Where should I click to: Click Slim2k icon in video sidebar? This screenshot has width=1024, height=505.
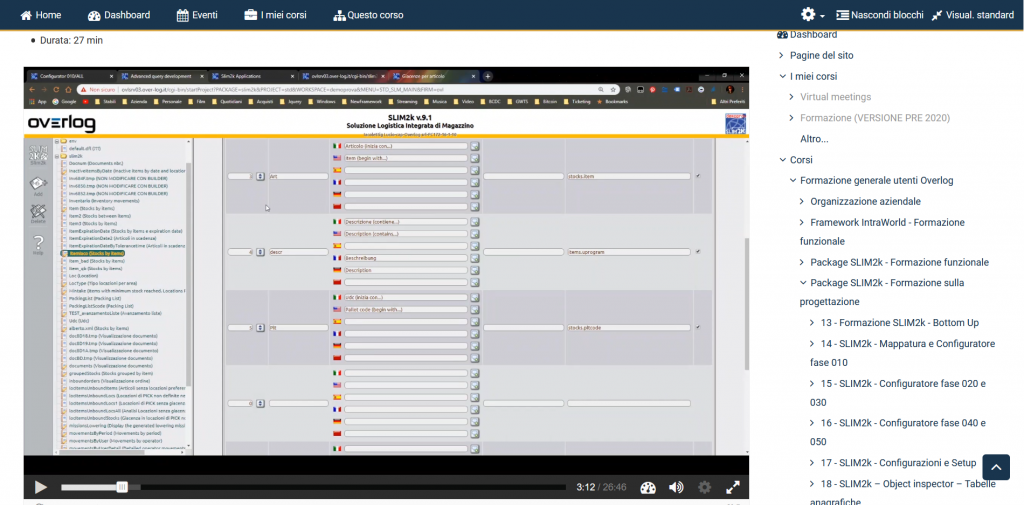click(x=39, y=155)
